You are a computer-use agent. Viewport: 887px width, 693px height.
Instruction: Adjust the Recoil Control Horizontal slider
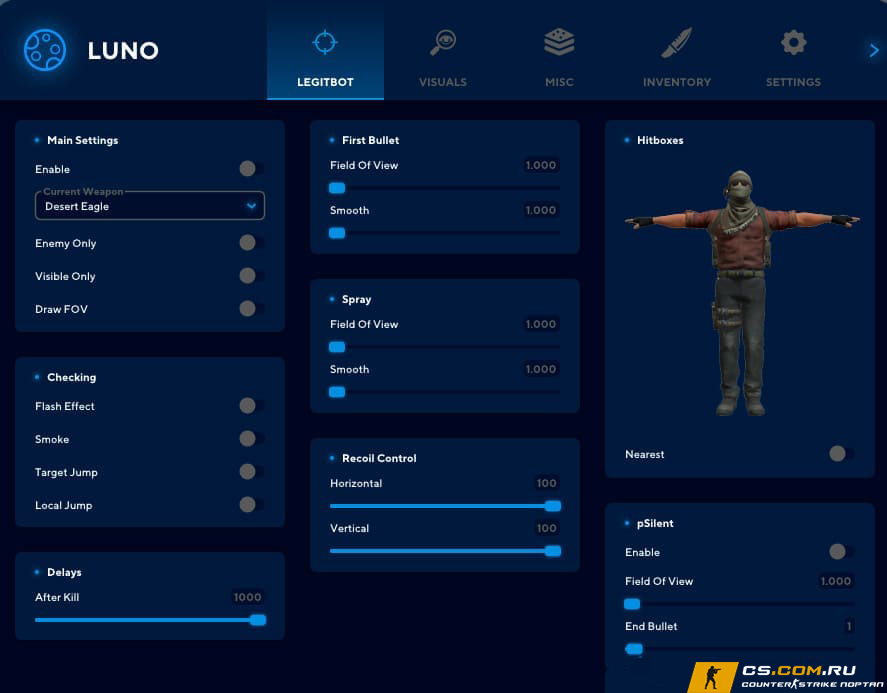(445, 506)
